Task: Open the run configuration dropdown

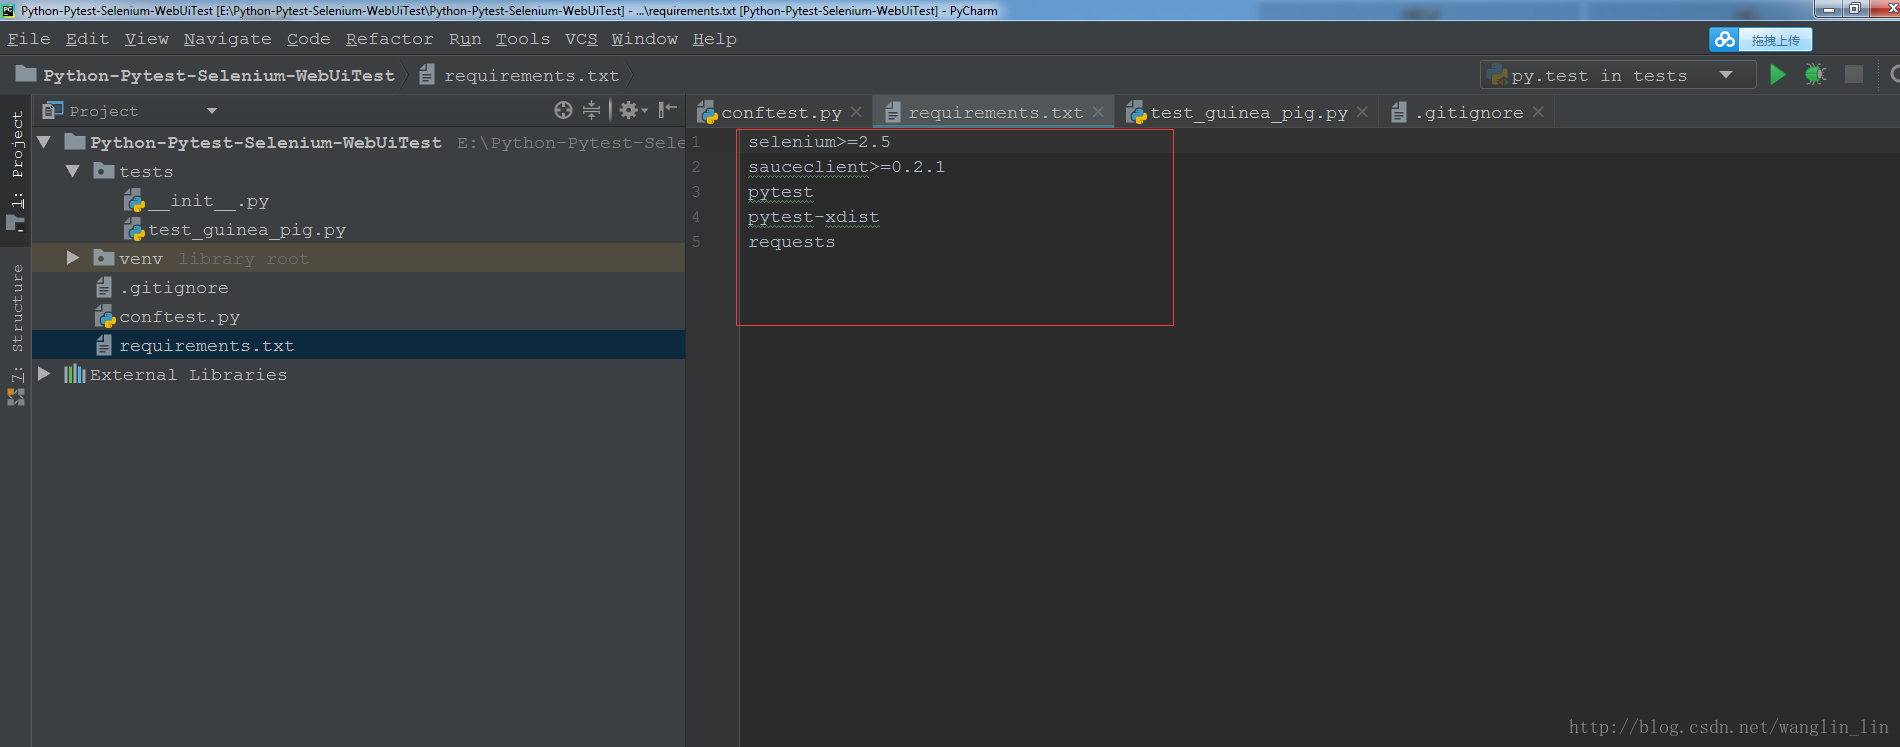Action: click(1726, 75)
